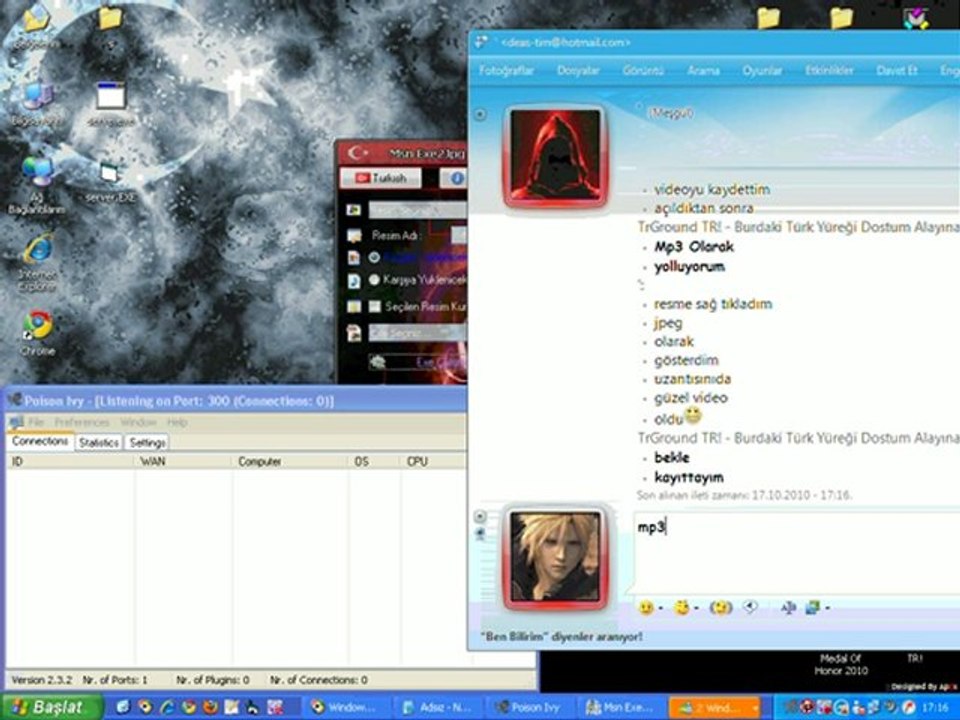The height and width of the screenshot is (720, 960).
Task: Open the Preferences menu in Poison Ivy
Action: coord(81,422)
